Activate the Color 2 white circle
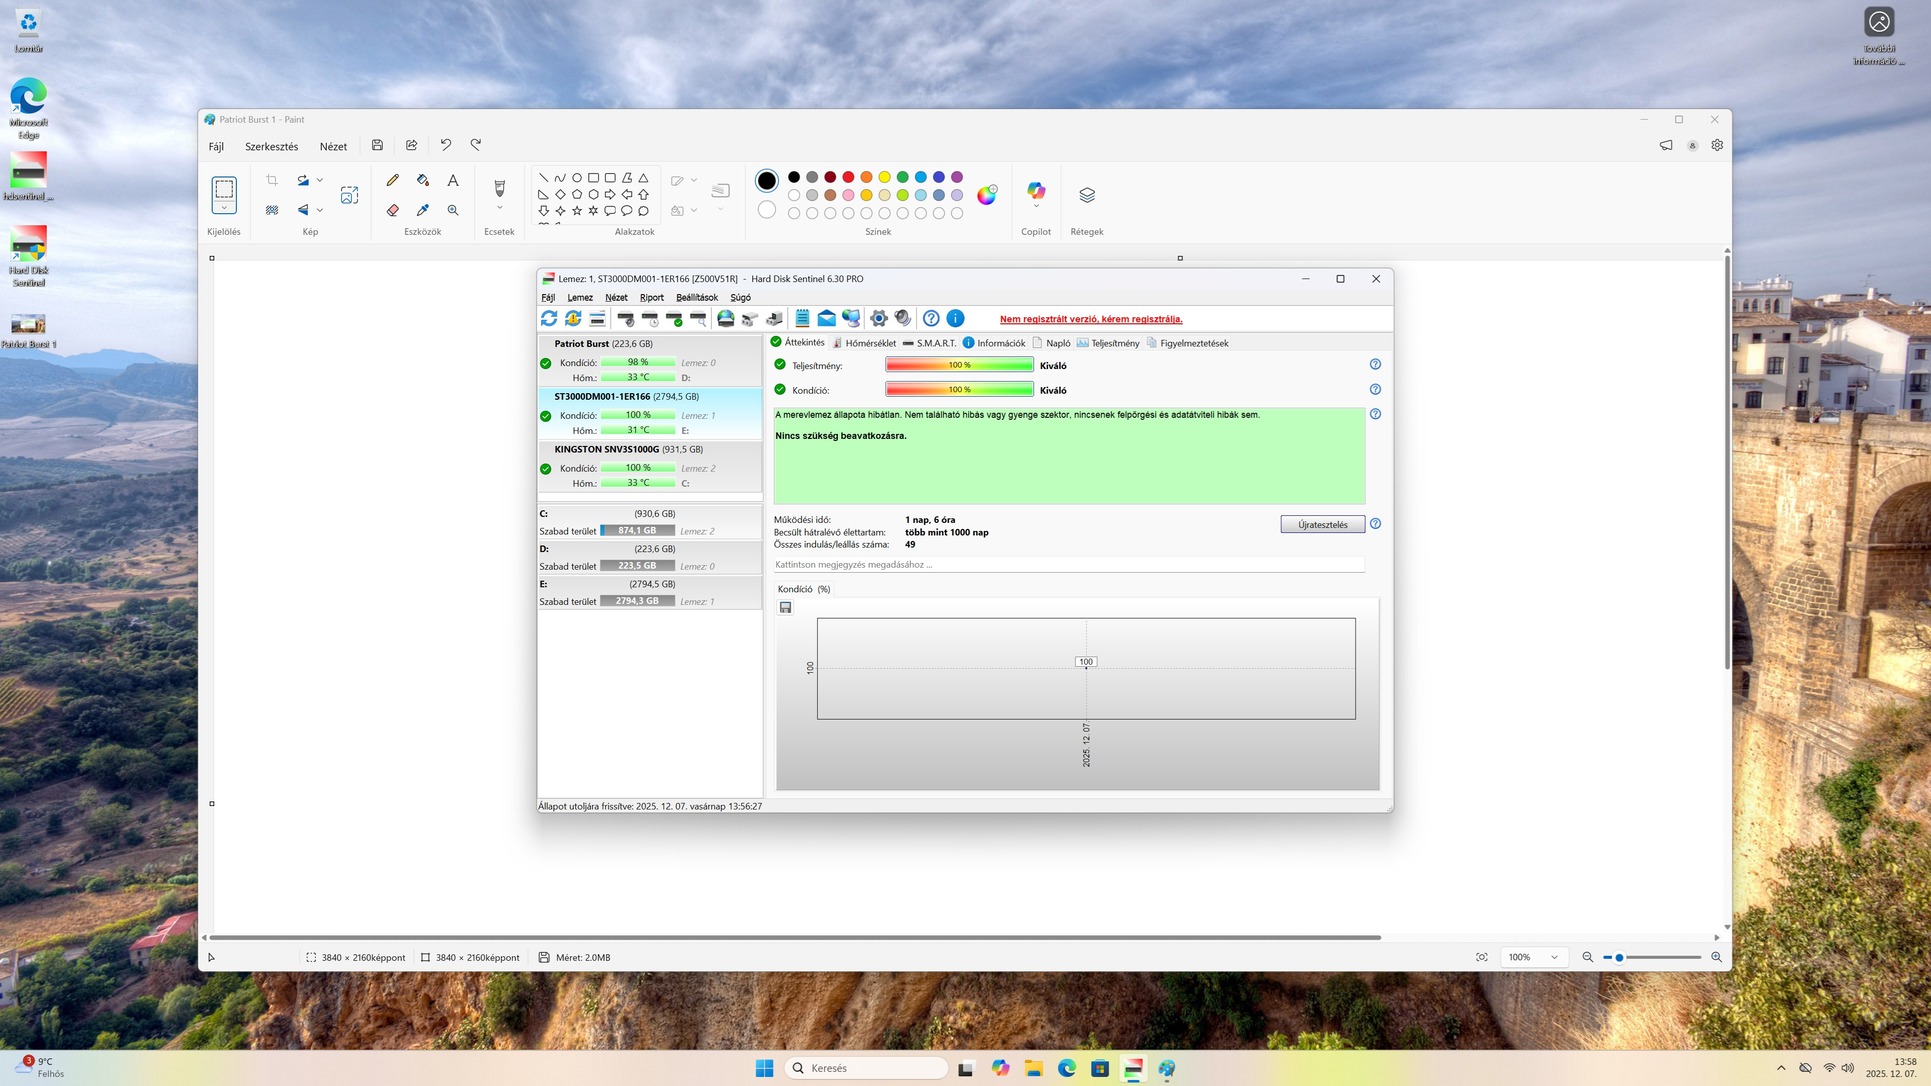 [766, 210]
